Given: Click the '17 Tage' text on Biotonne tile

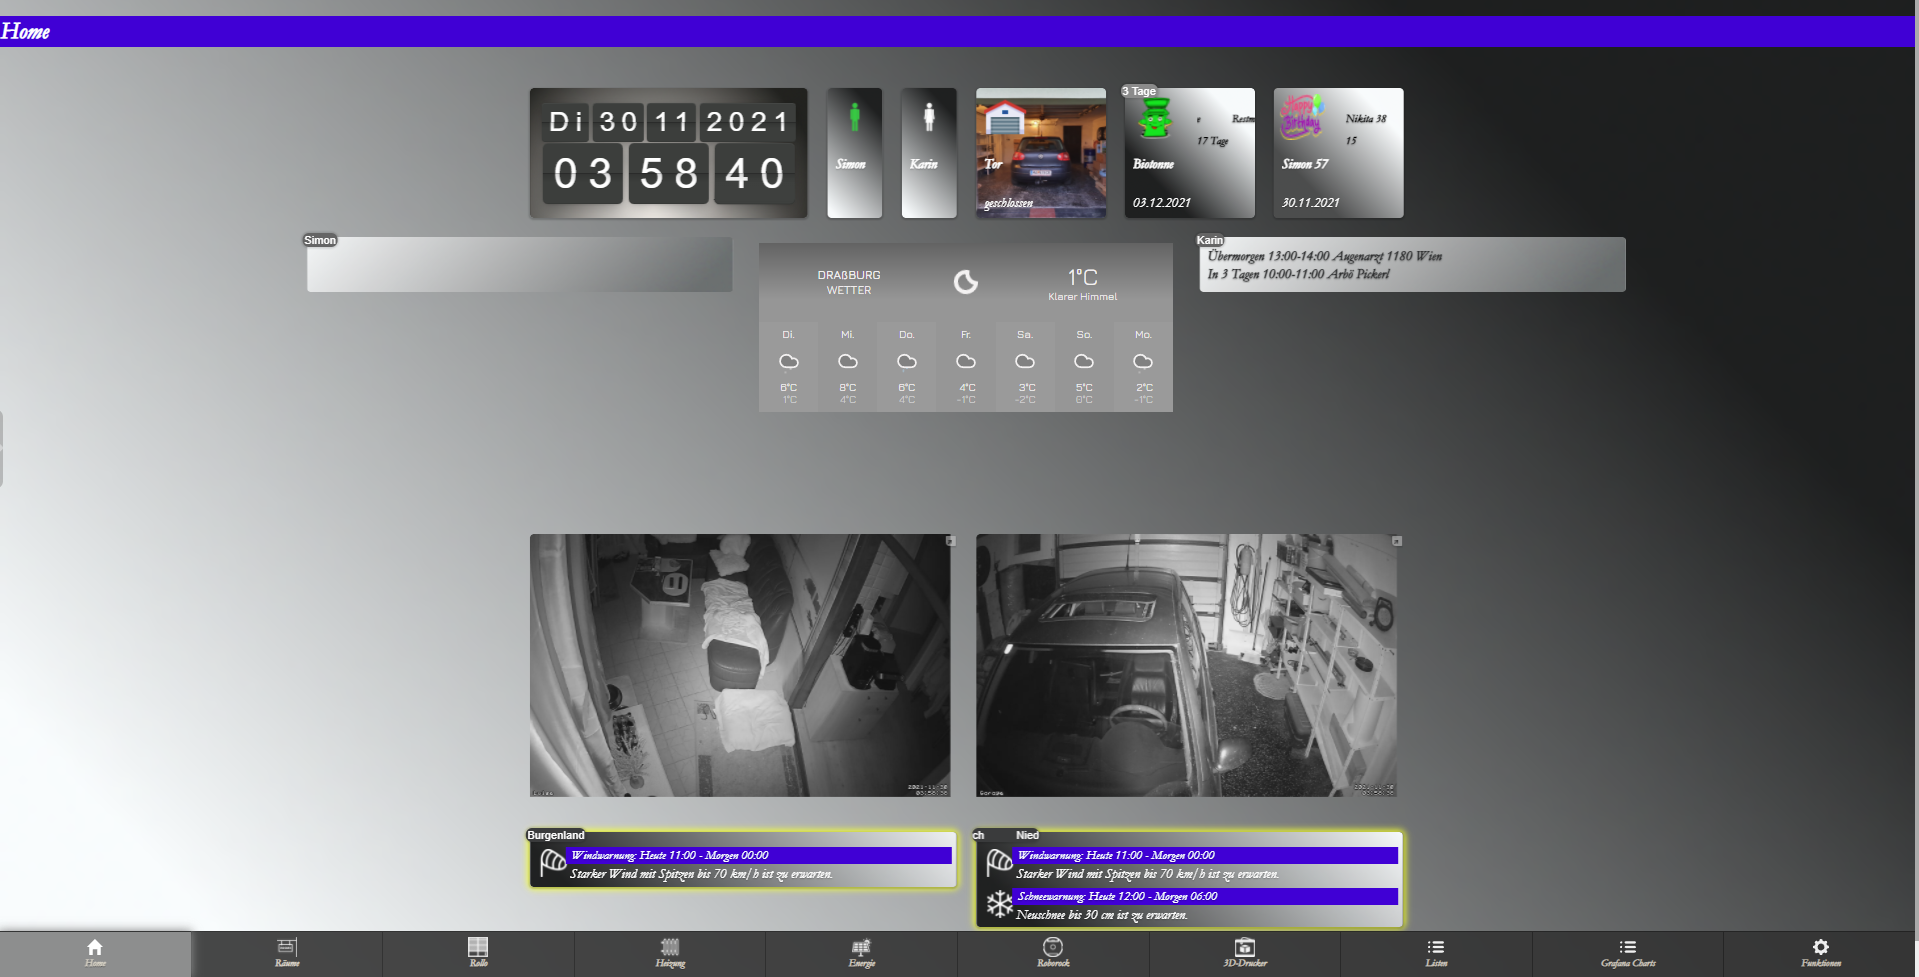Looking at the screenshot, I should 1213,141.
